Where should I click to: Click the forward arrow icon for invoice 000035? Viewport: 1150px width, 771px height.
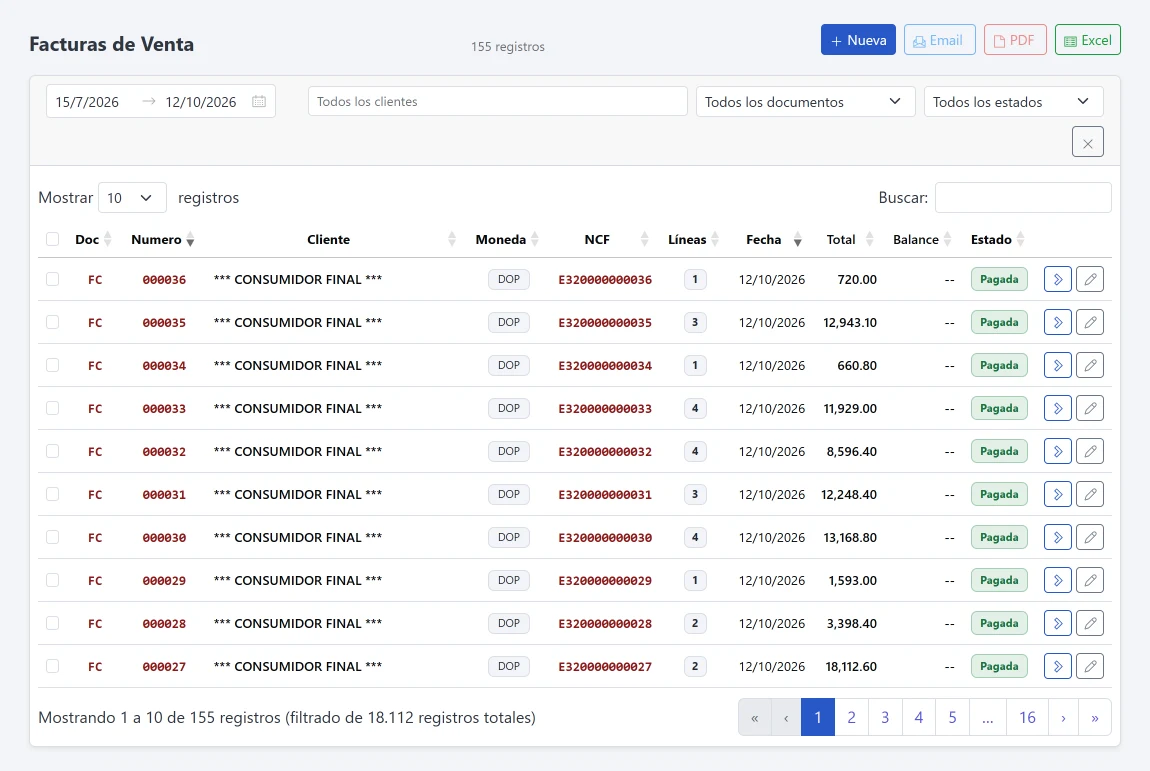1058,322
